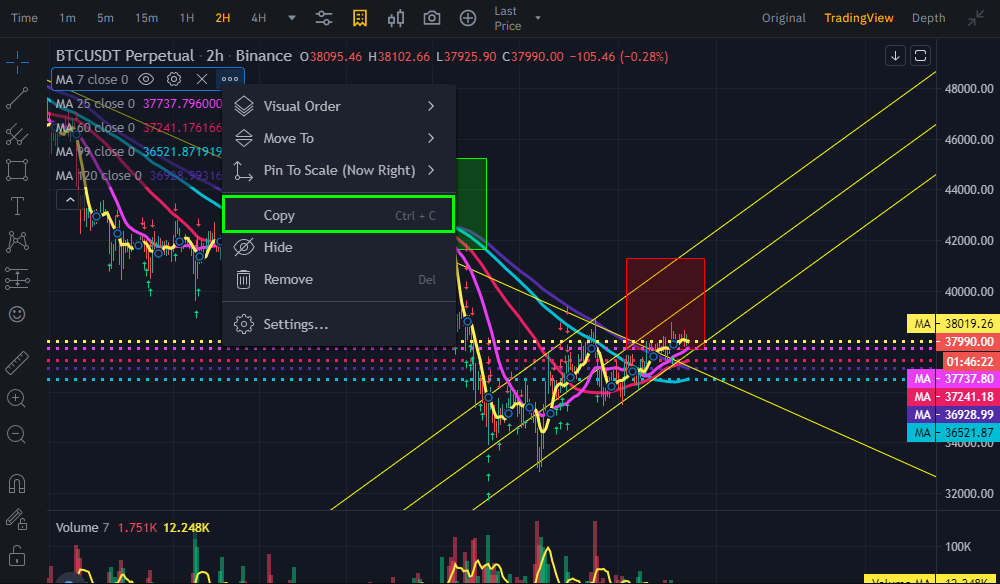Expand Pin To Scale submenu
This screenshot has height=584, width=1000.
[339, 170]
